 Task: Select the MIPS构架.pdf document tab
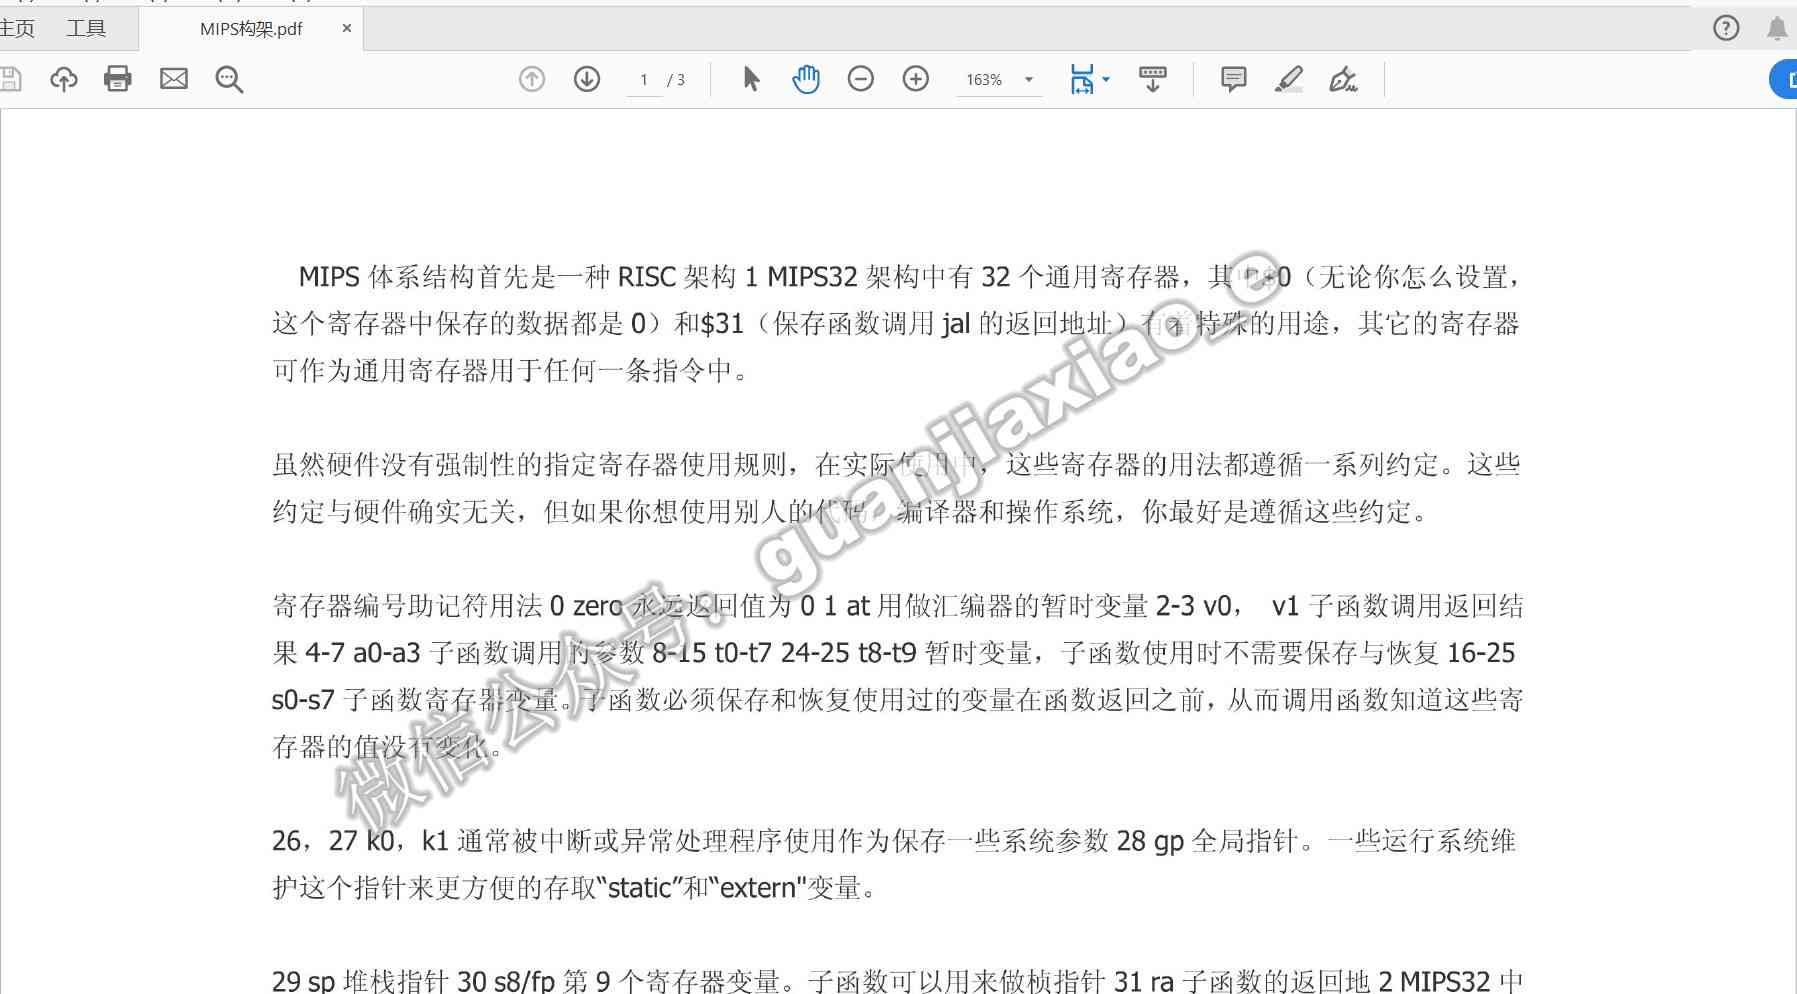pyautogui.click(x=251, y=29)
